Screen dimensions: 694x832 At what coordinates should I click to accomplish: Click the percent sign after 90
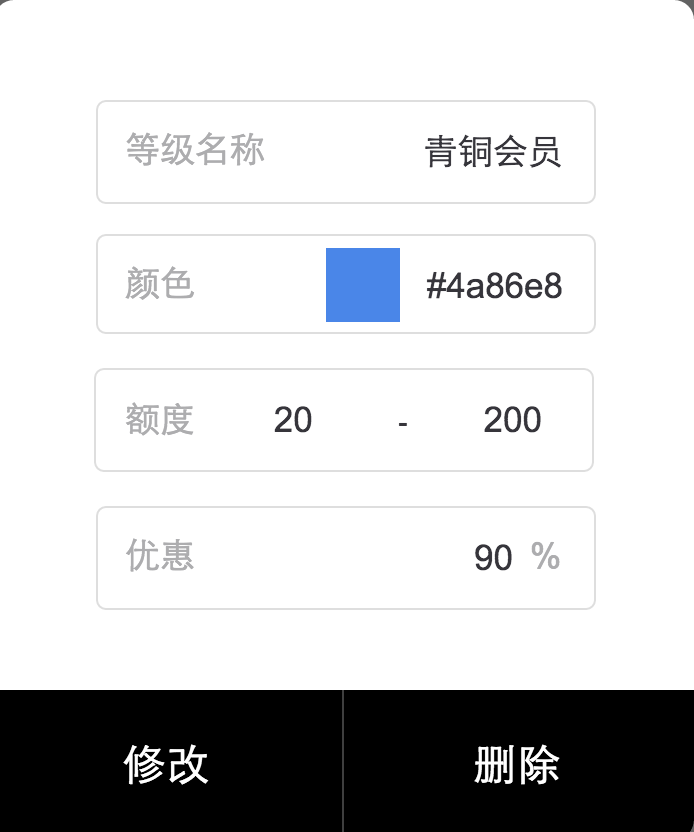point(546,557)
